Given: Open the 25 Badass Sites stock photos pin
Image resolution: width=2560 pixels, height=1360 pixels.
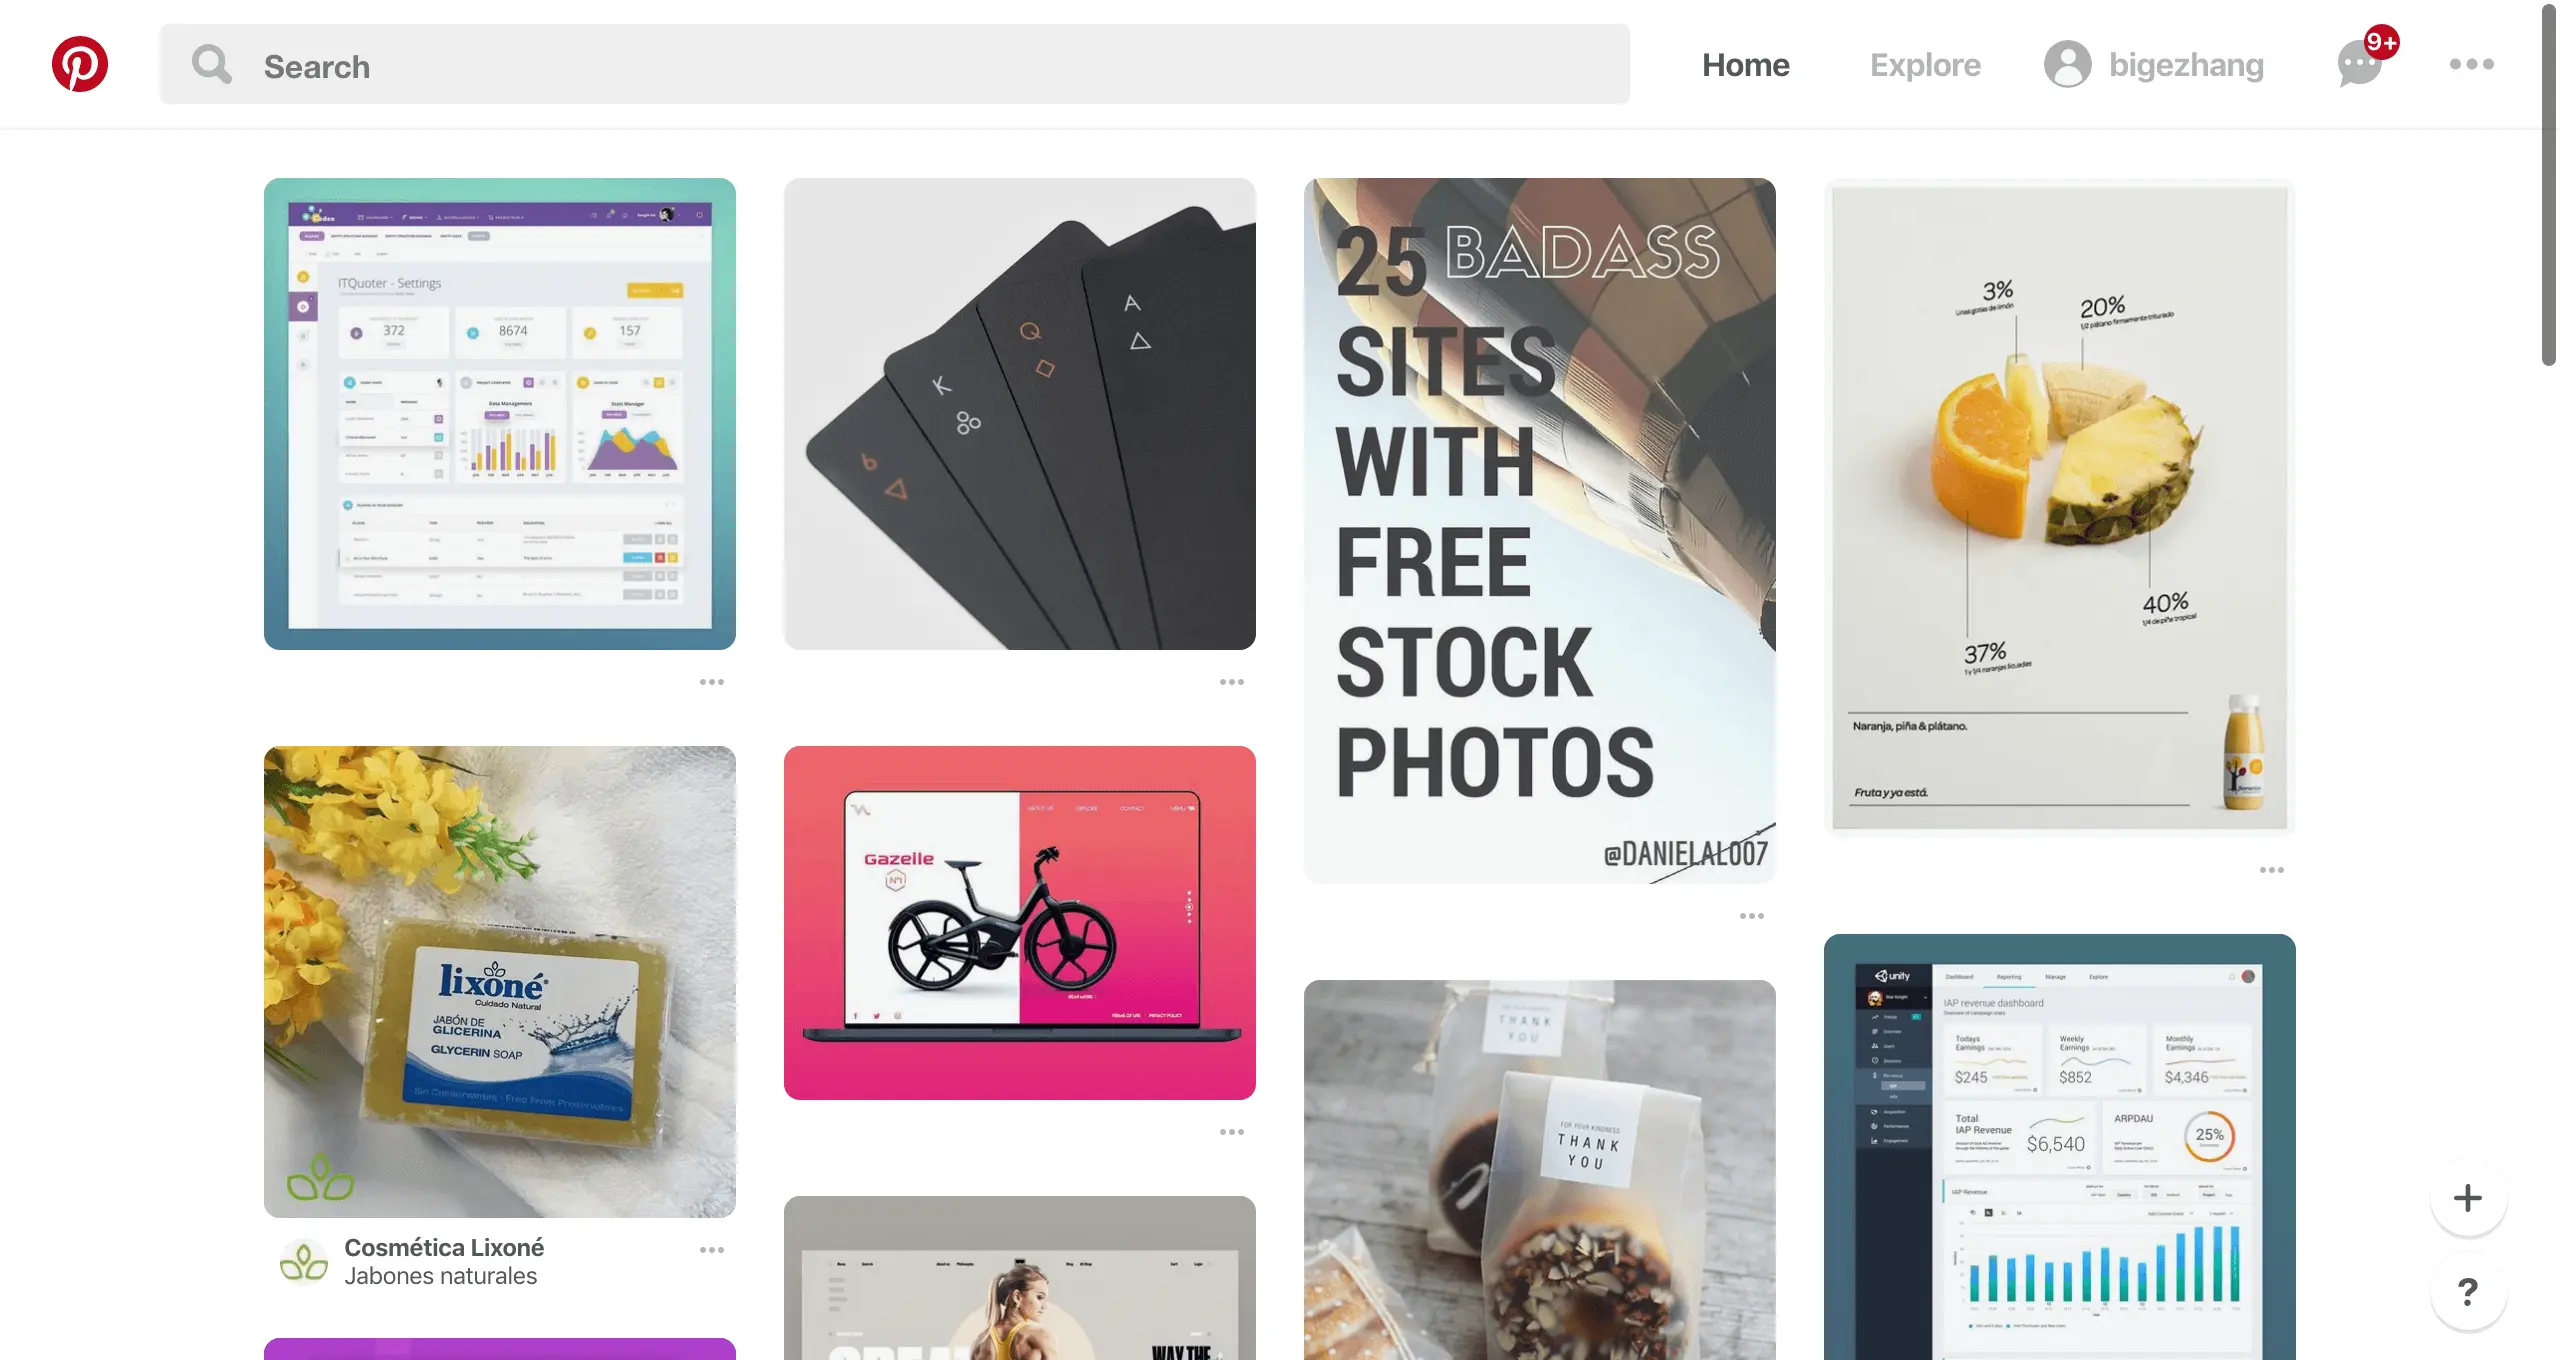Looking at the screenshot, I should pyautogui.click(x=1540, y=531).
